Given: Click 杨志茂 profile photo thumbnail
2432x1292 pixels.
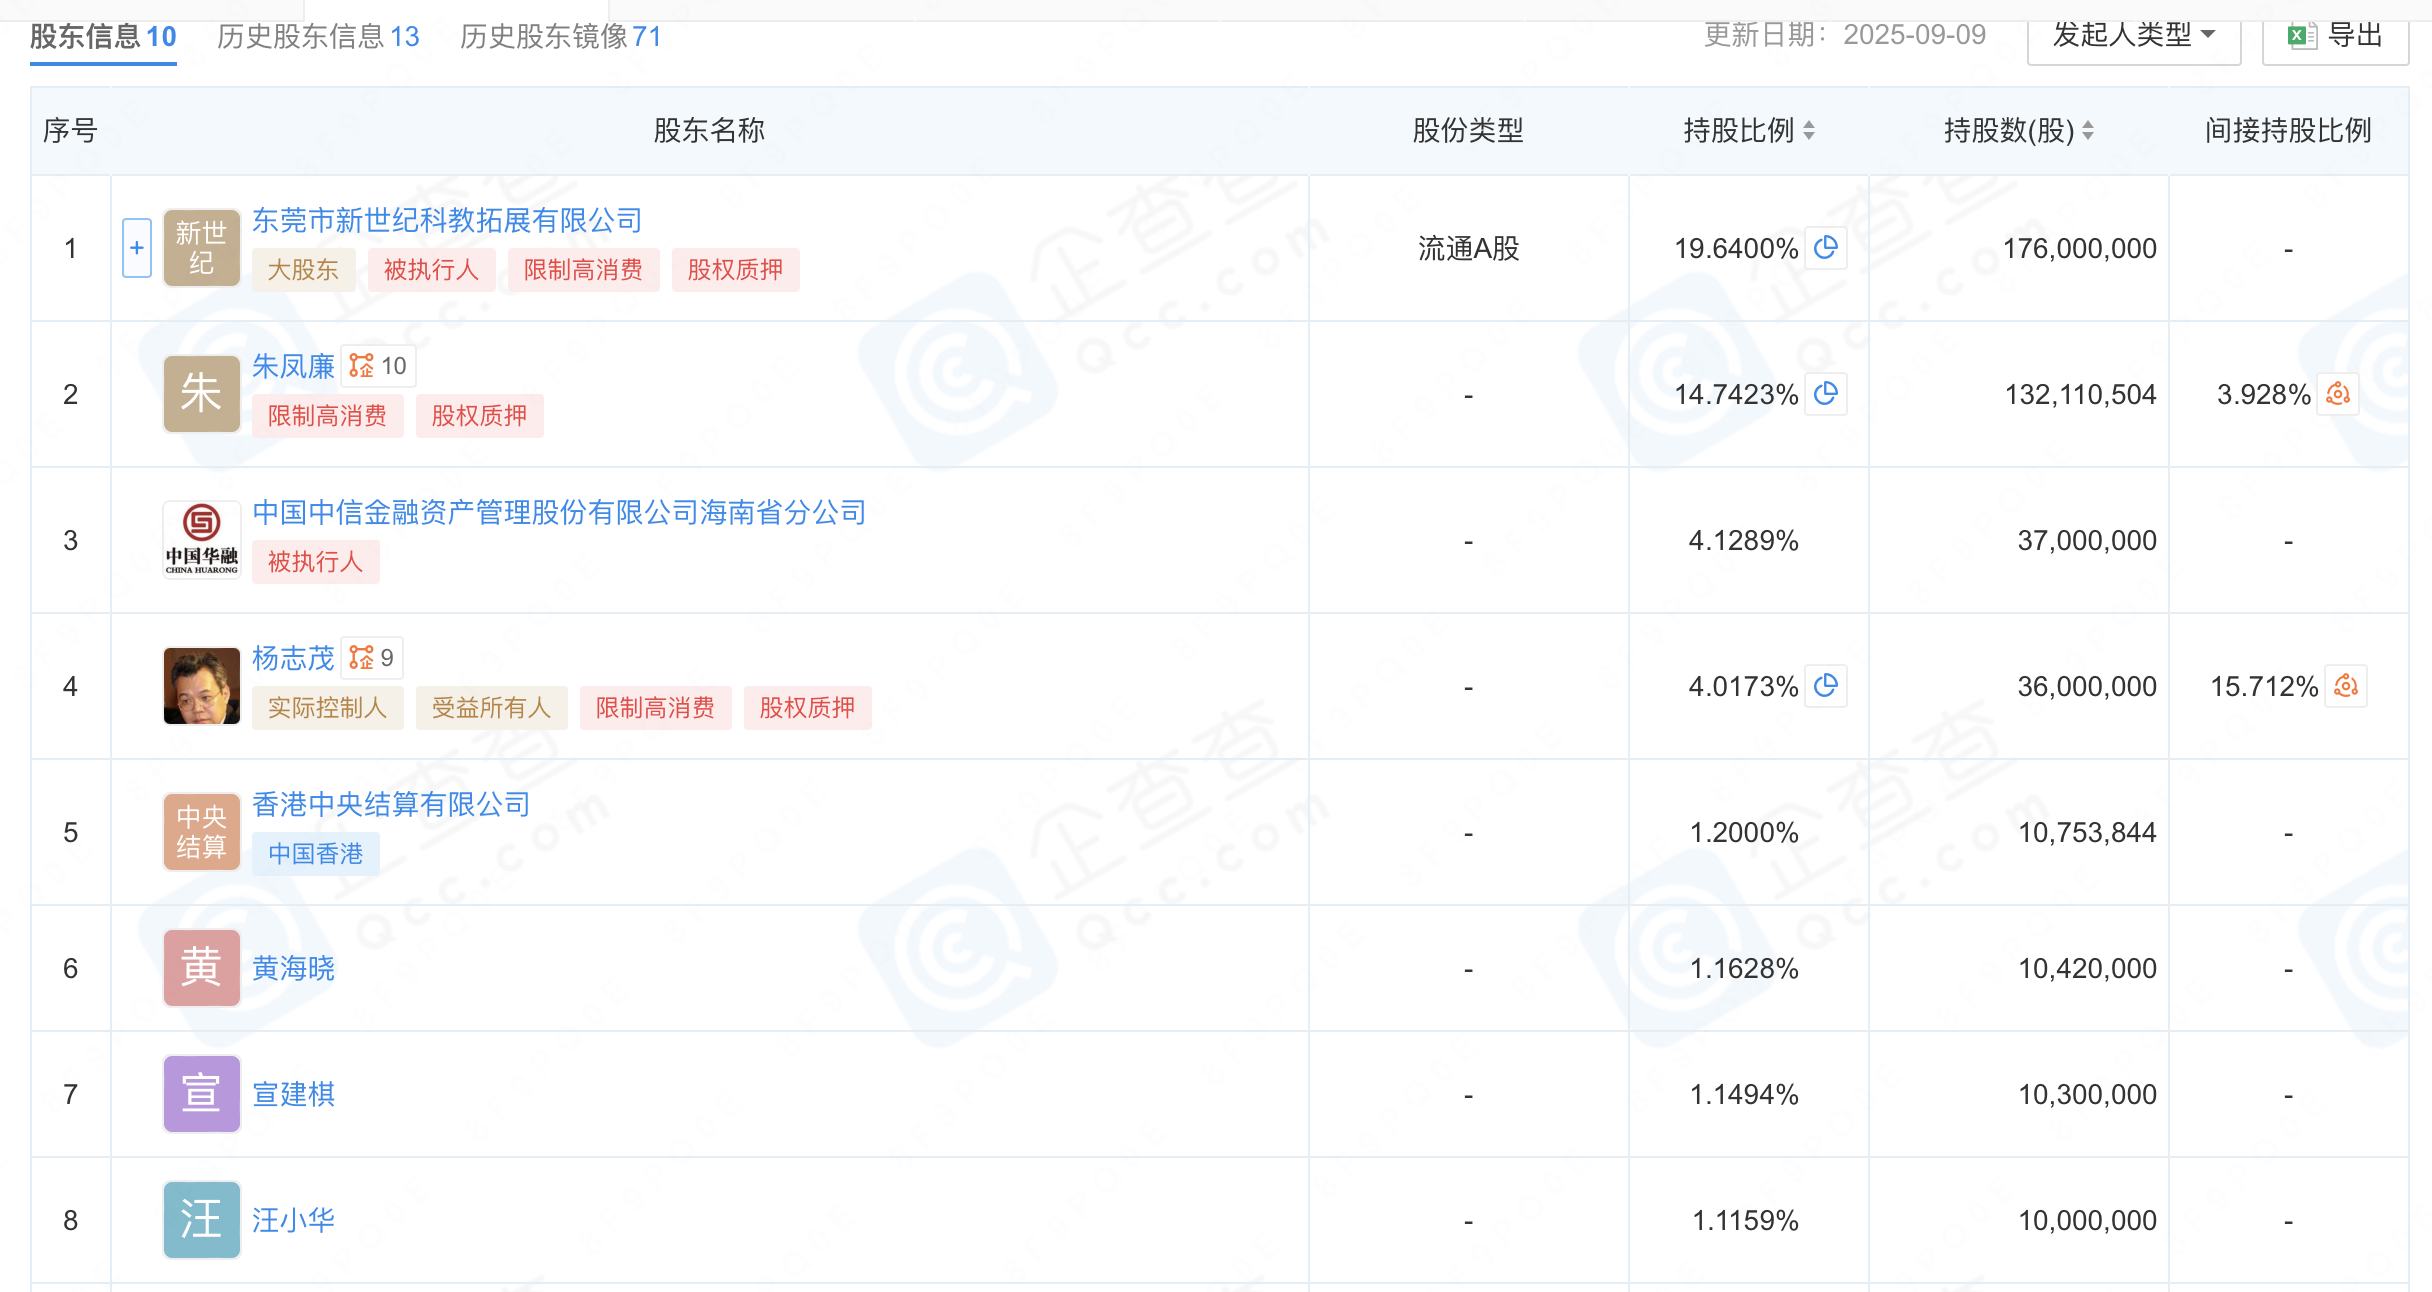Looking at the screenshot, I should point(202,686).
